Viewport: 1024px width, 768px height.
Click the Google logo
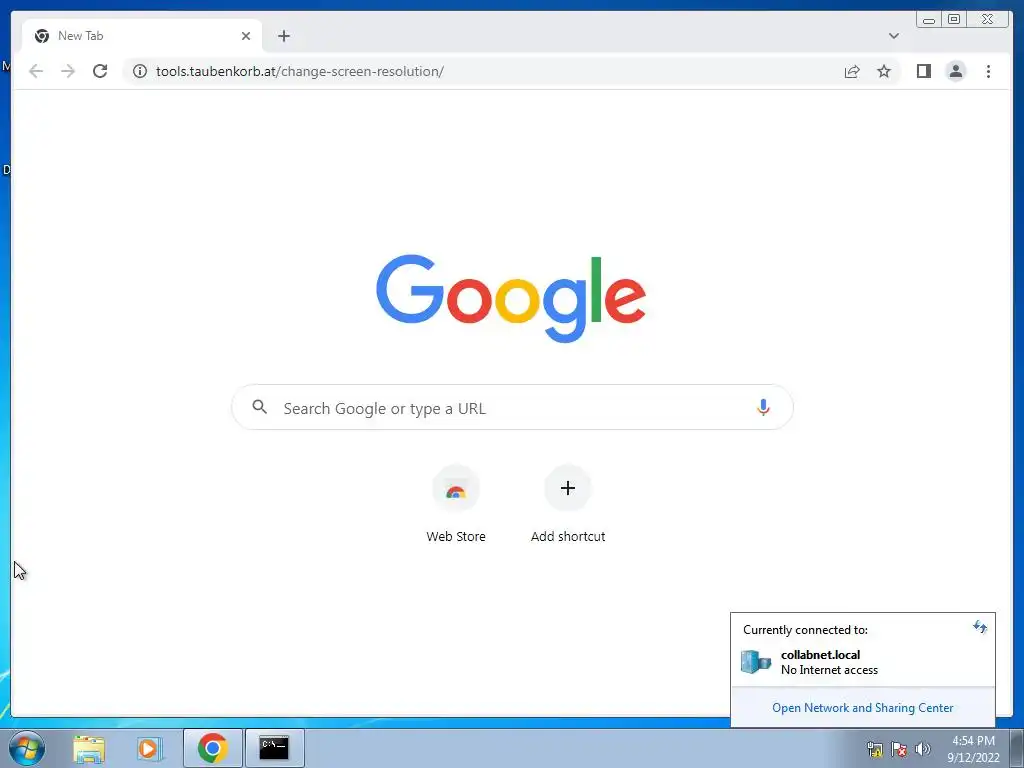pos(511,298)
